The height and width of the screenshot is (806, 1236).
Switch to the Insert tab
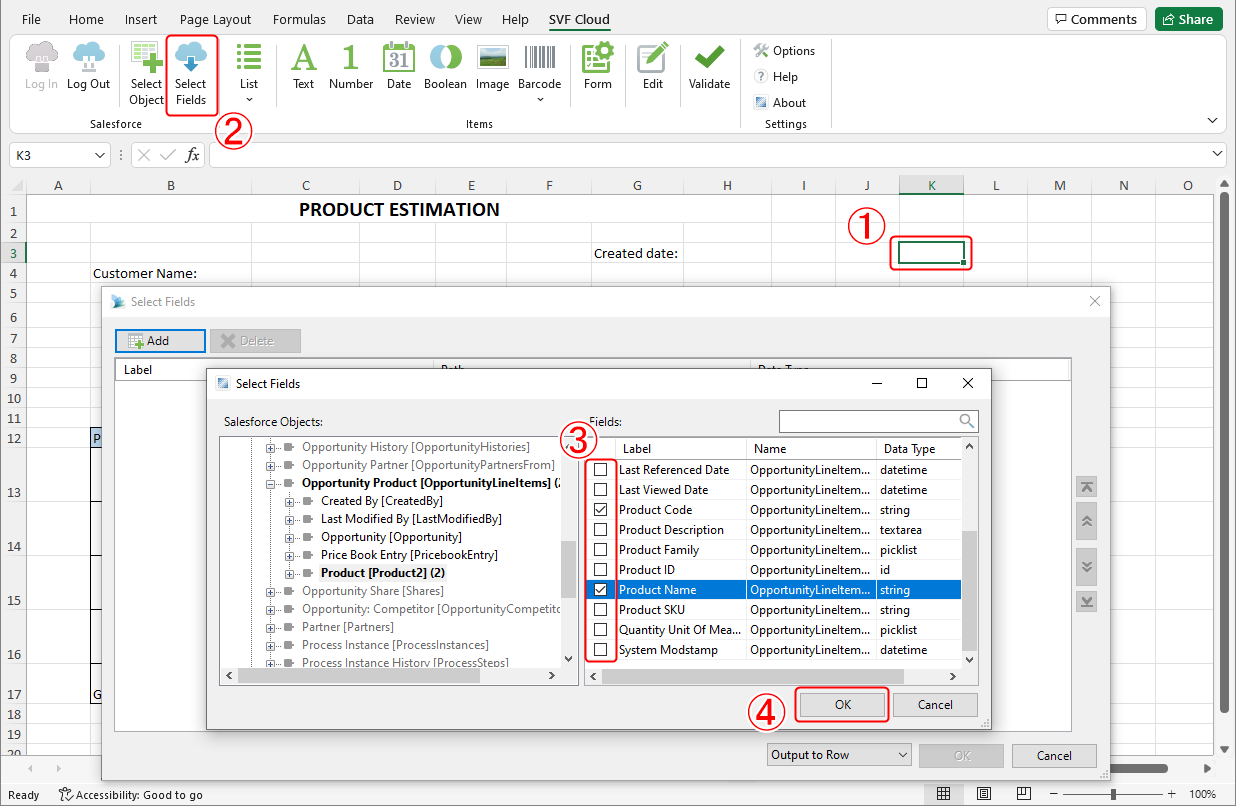[x=141, y=19]
